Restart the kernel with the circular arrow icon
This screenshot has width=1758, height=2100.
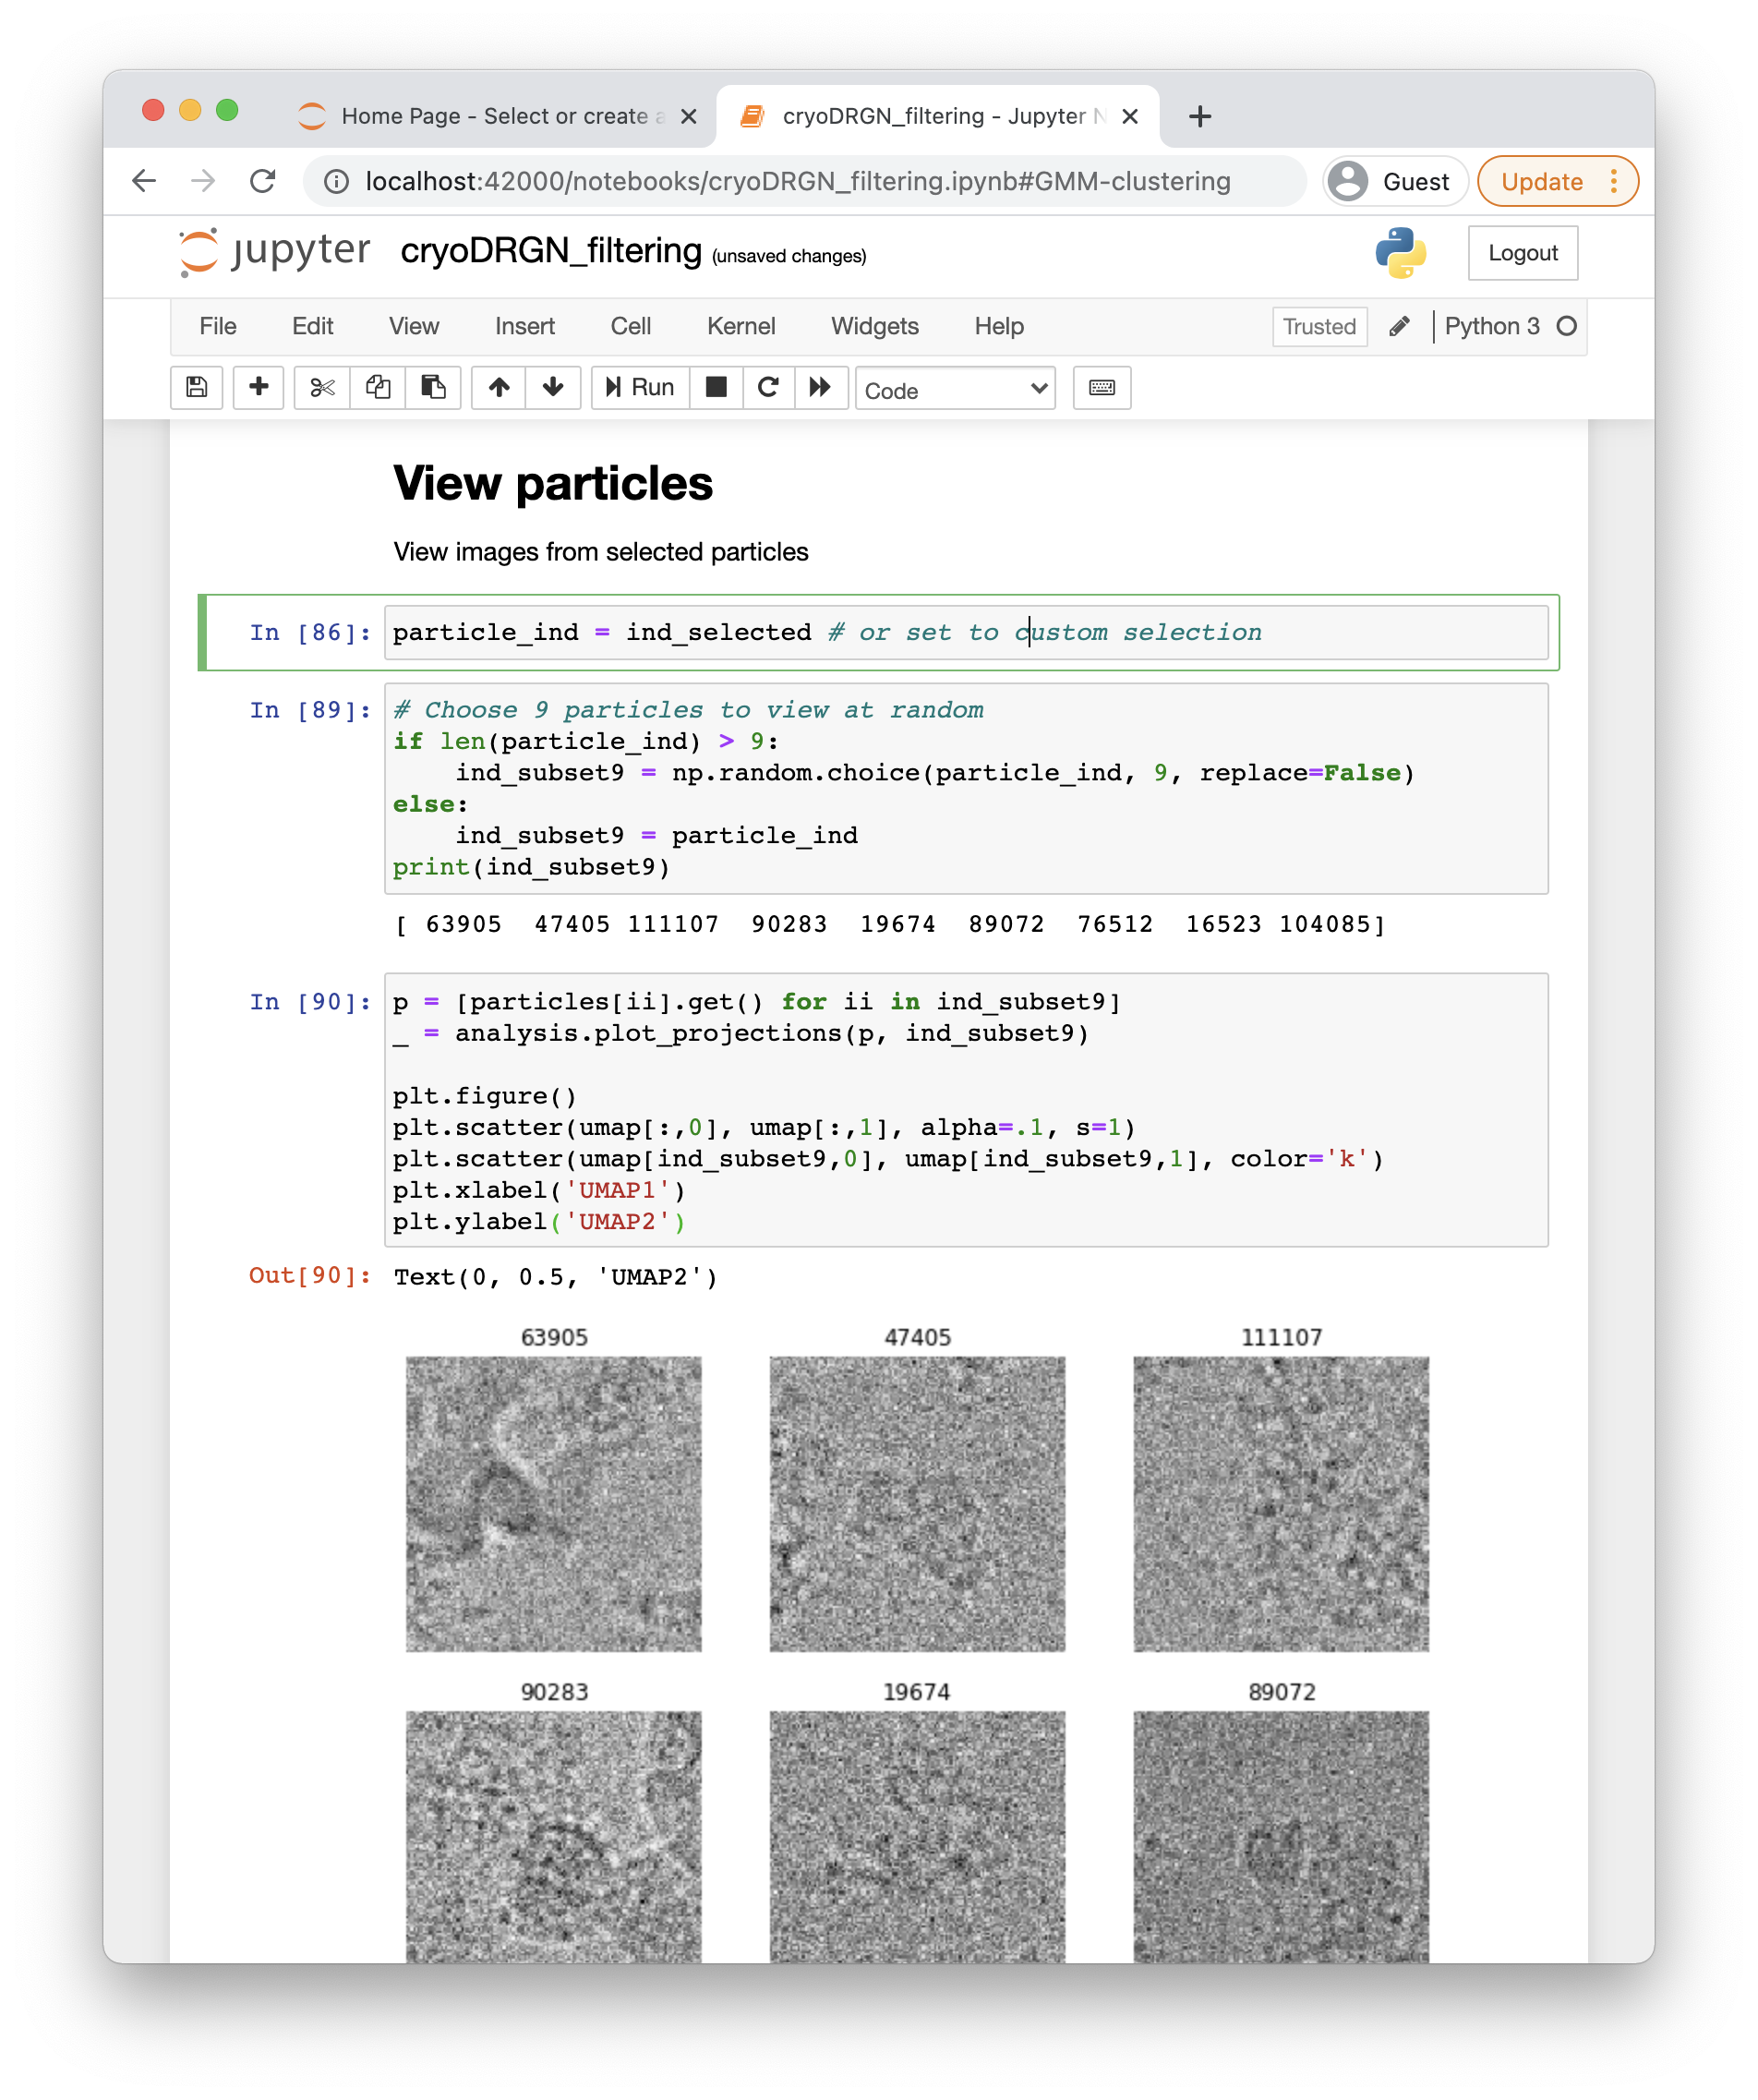(x=768, y=387)
